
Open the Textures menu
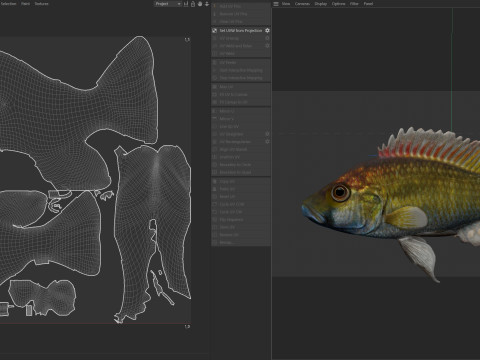(42, 4)
